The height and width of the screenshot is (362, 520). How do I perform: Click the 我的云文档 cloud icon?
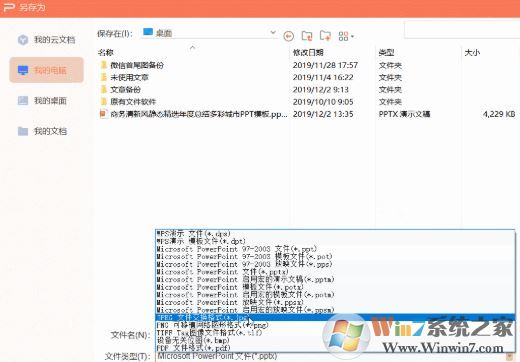coord(23,40)
